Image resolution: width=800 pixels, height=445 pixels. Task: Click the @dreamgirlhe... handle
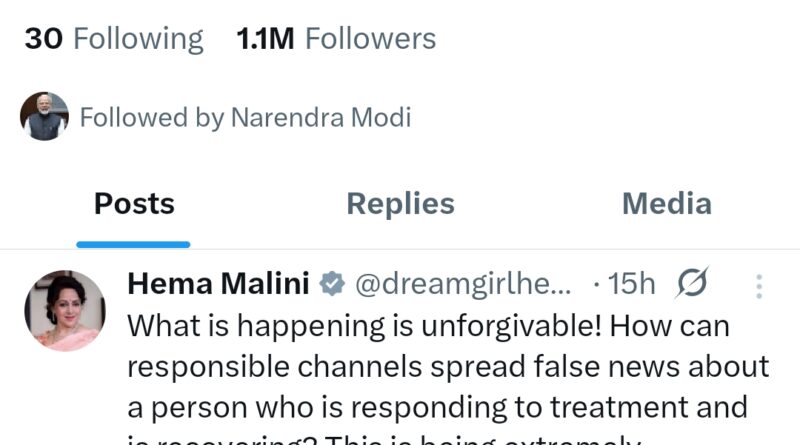tap(463, 285)
